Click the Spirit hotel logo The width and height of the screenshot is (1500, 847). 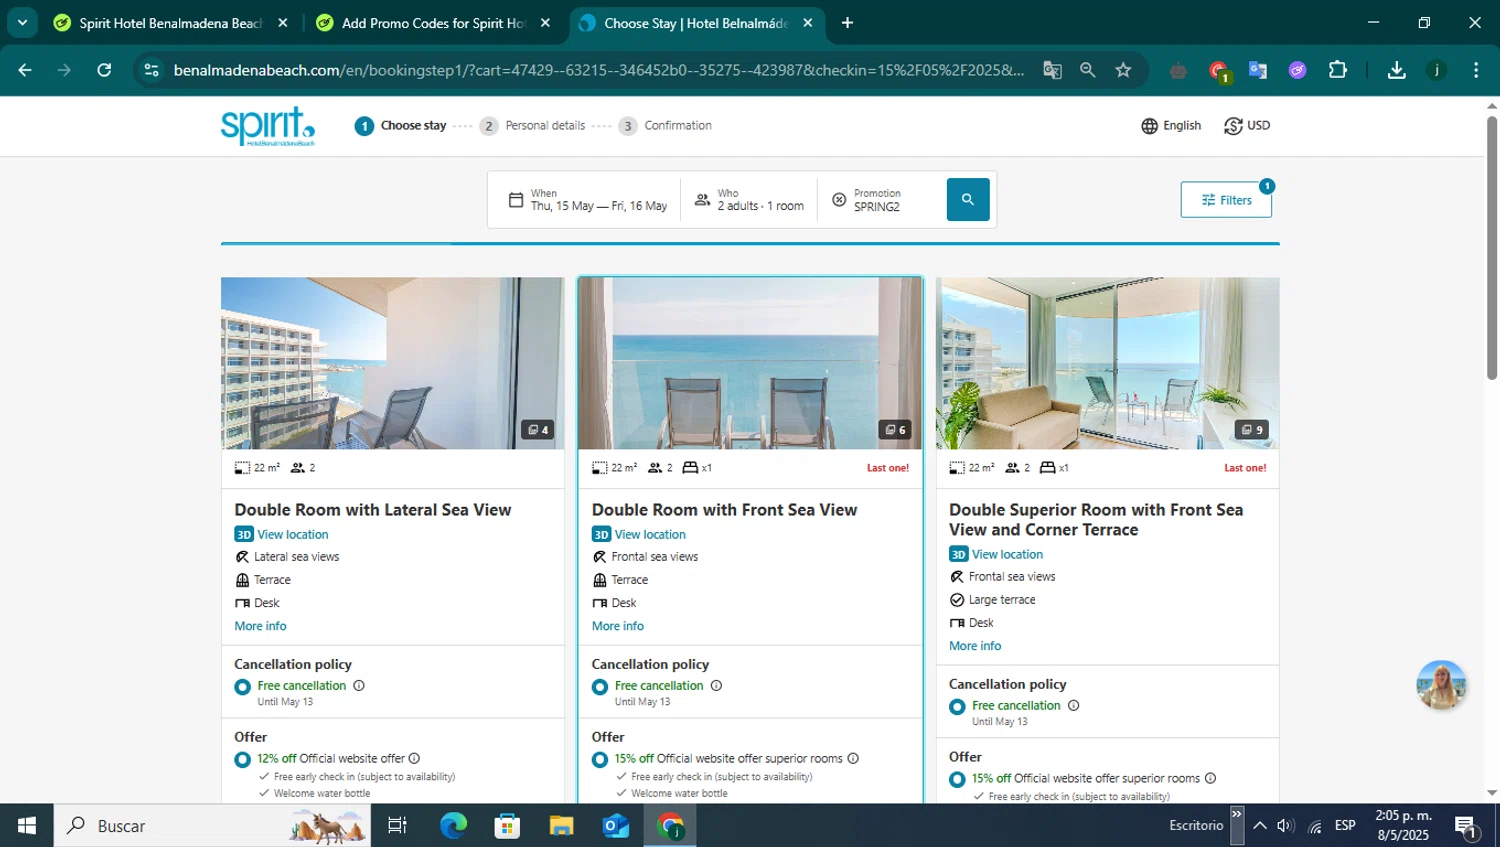pyautogui.click(x=268, y=126)
